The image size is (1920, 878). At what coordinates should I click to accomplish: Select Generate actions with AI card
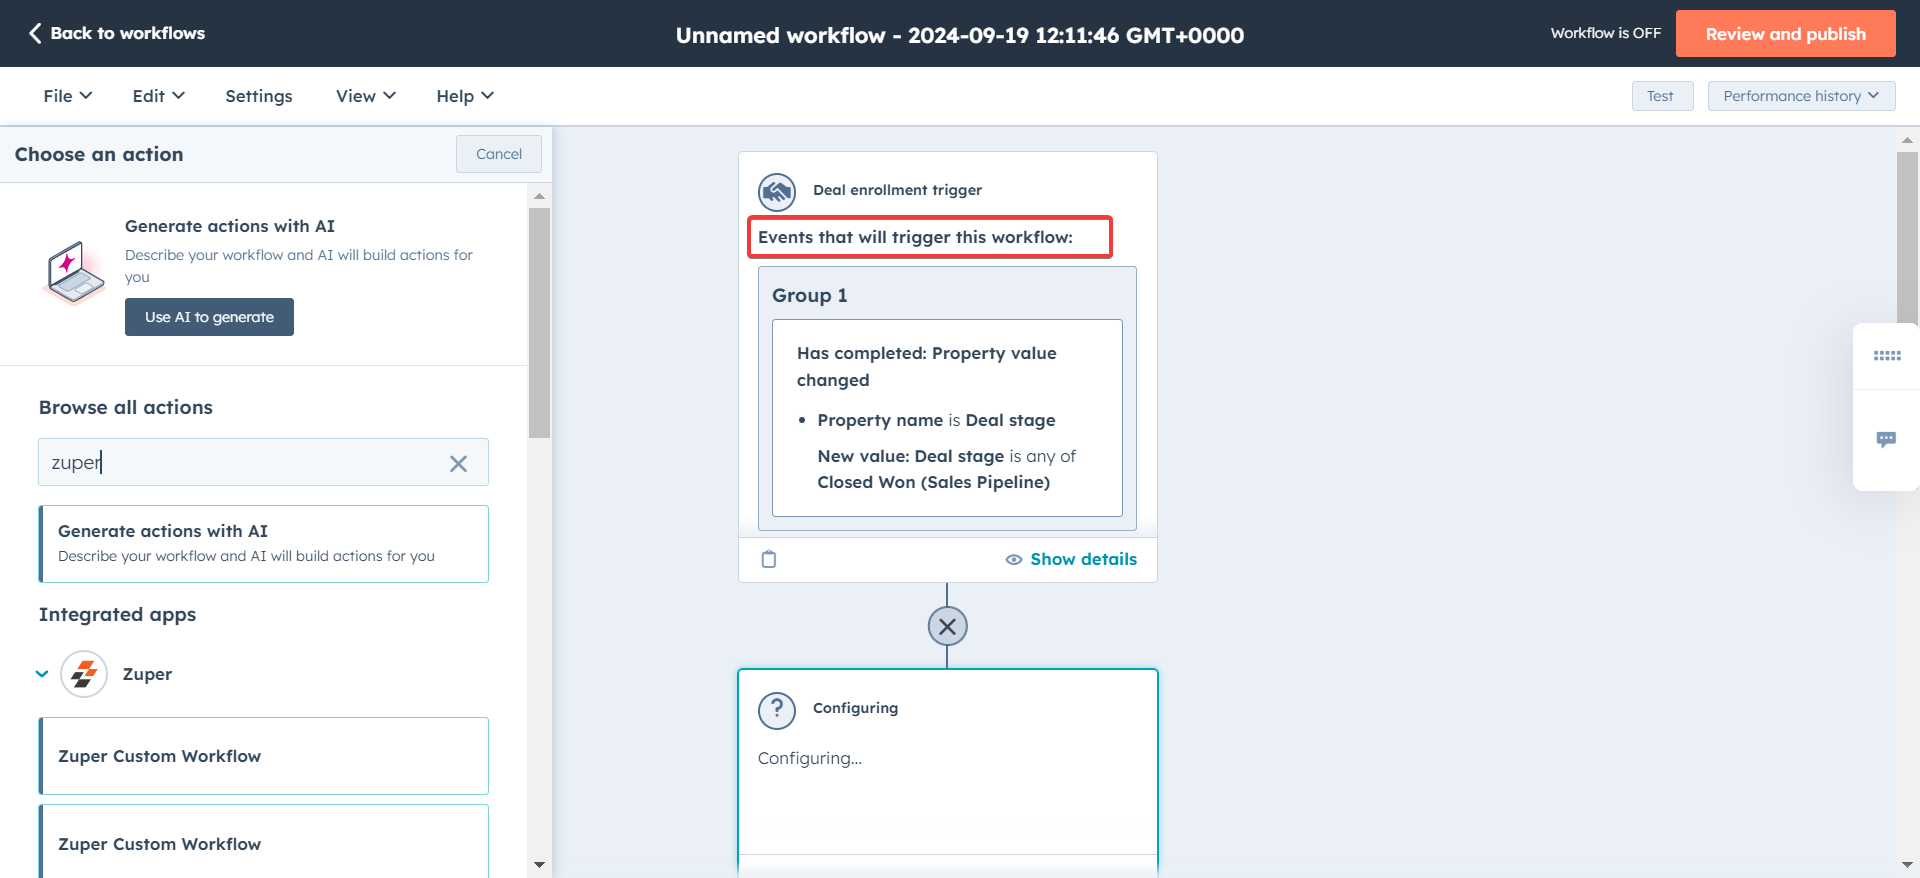tap(264, 544)
